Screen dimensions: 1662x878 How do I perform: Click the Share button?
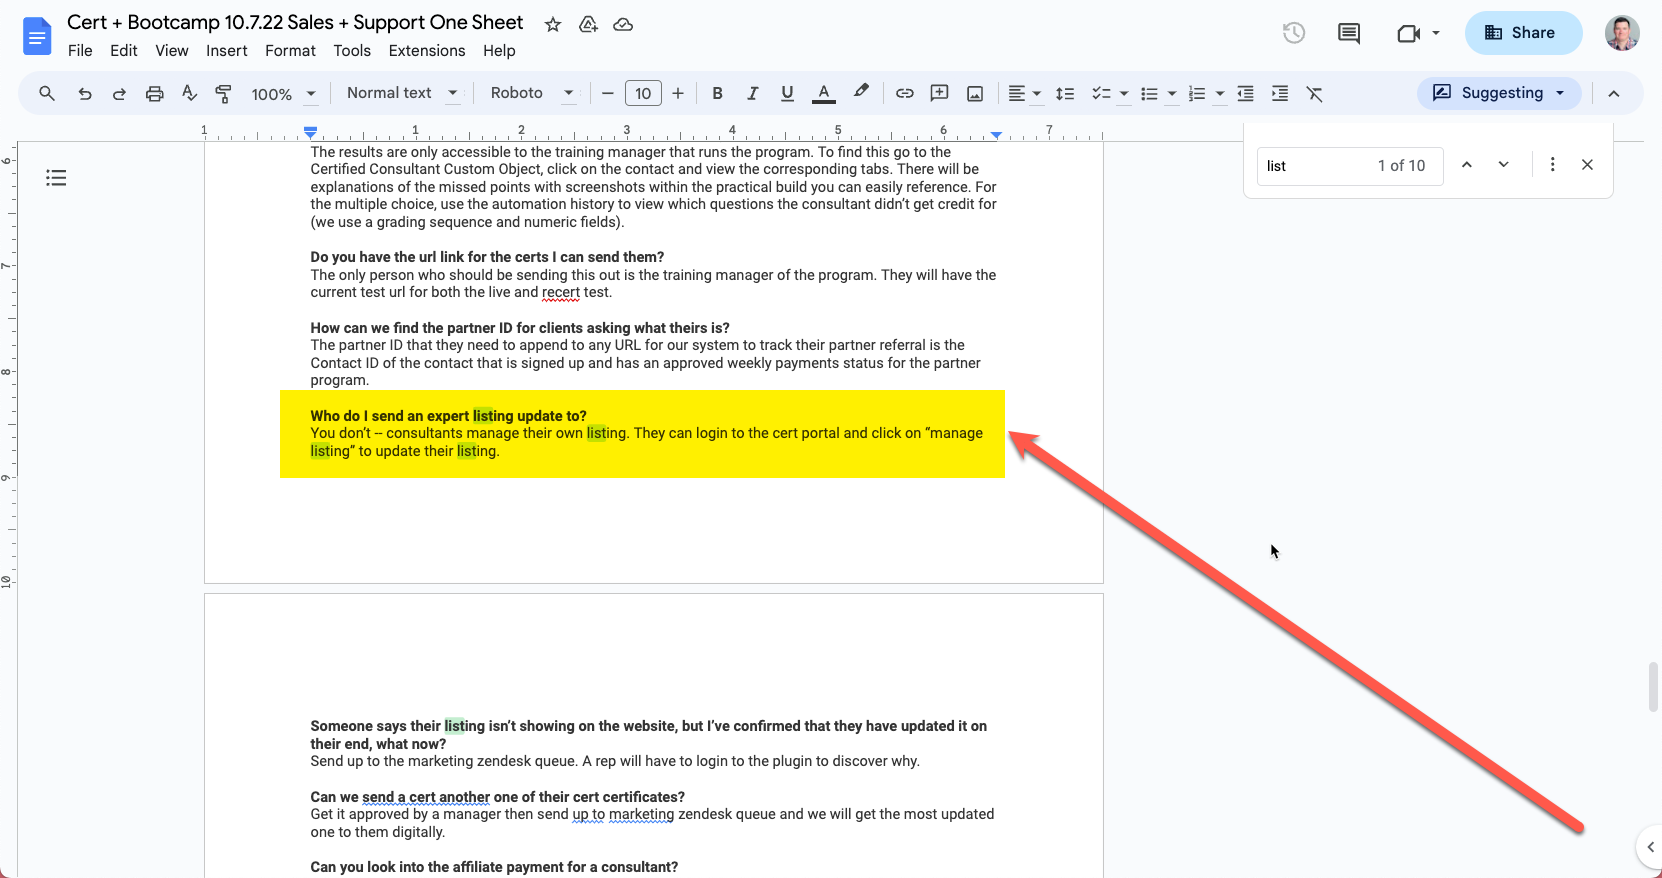[1522, 33]
